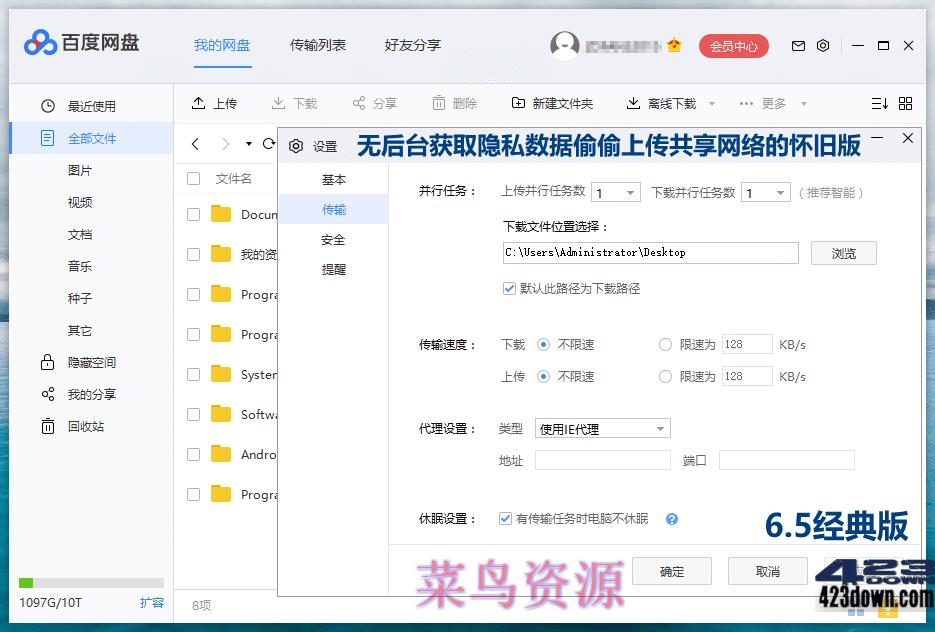Select the 下载 (Download) toolbar icon
This screenshot has width=935, height=632.
(x=297, y=103)
